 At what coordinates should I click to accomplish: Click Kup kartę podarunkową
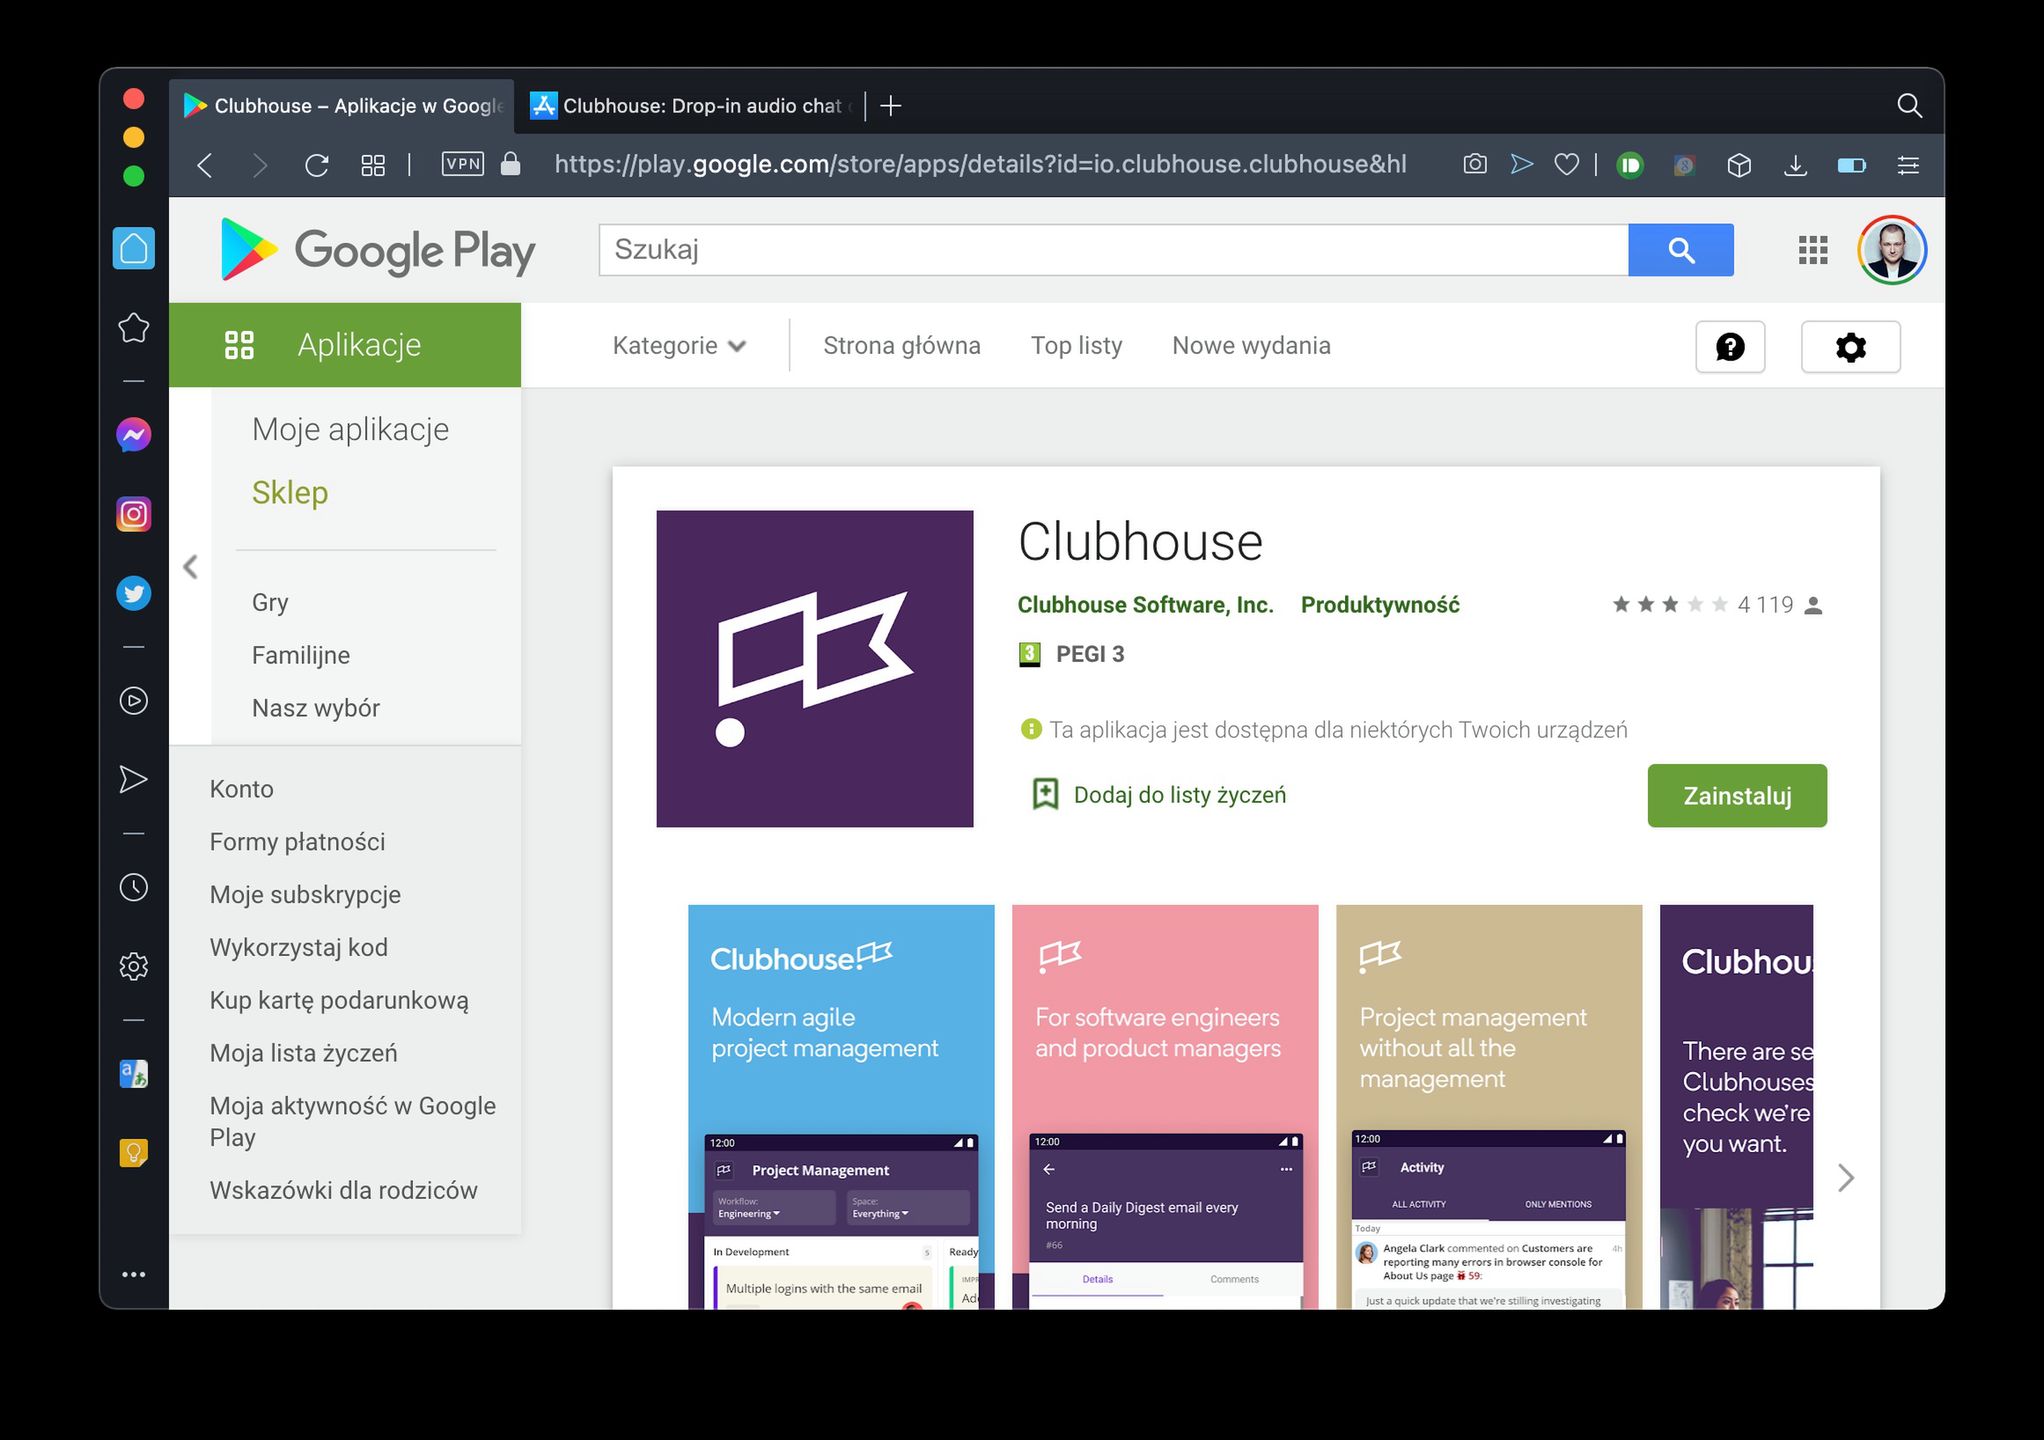click(x=339, y=1000)
